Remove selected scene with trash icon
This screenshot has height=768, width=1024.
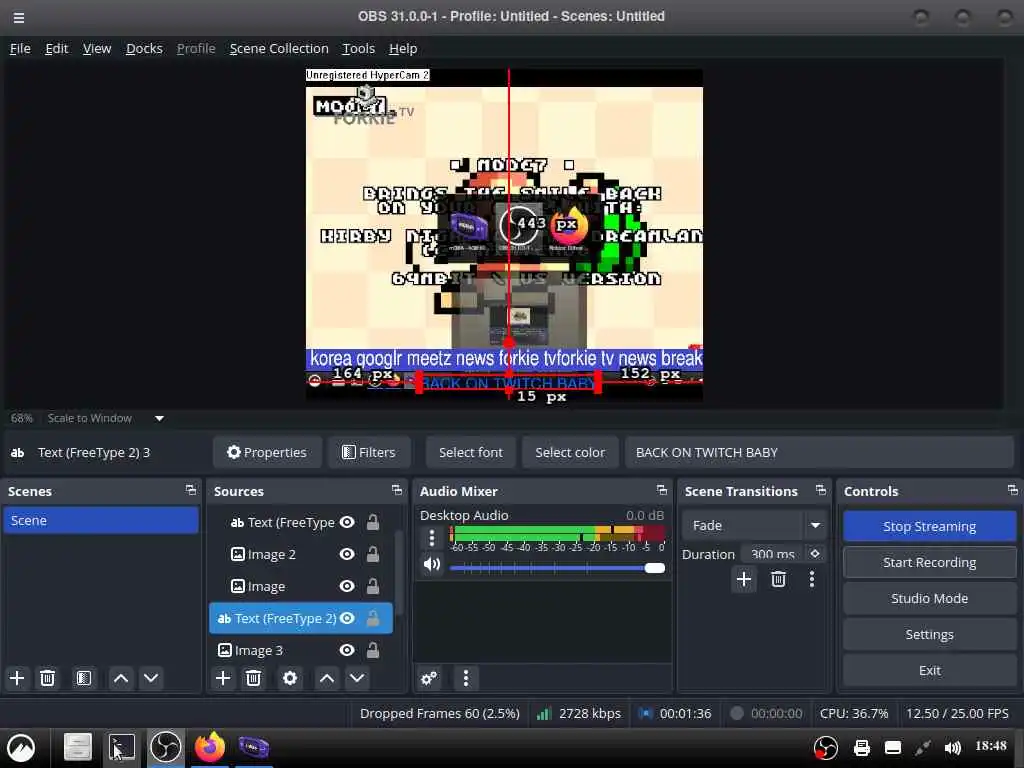click(x=48, y=678)
